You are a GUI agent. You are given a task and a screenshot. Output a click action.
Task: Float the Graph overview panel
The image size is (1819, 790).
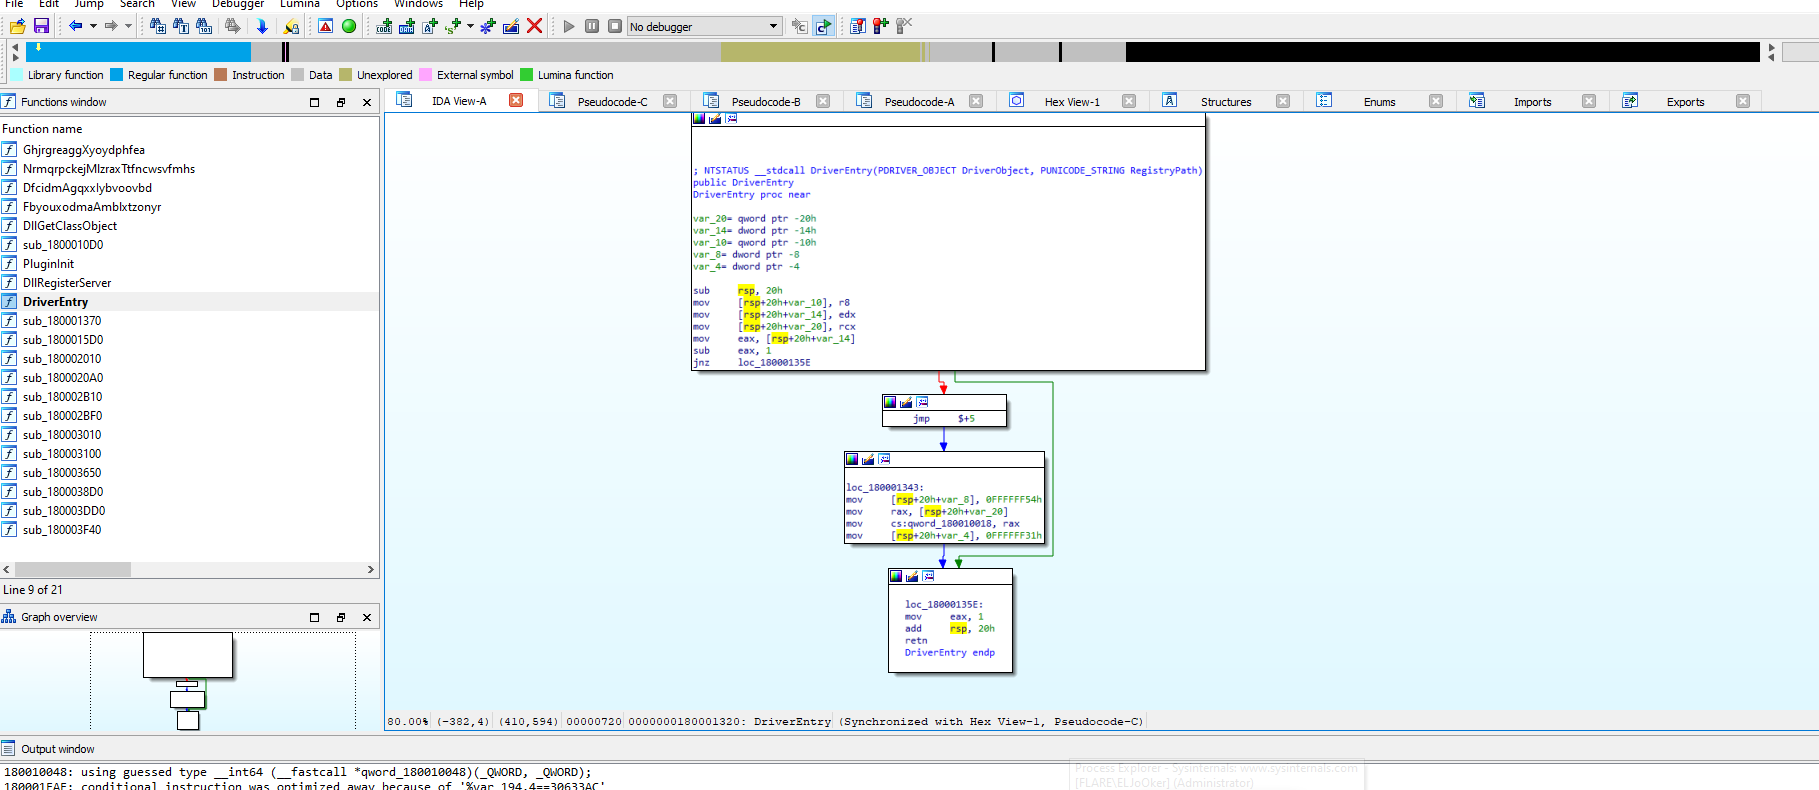pyautogui.click(x=341, y=617)
